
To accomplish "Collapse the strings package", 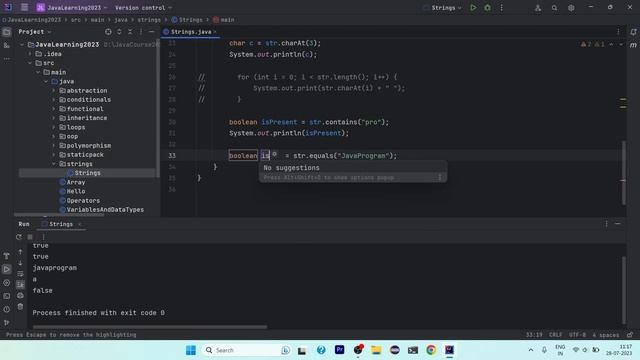I will [x=53, y=164].
